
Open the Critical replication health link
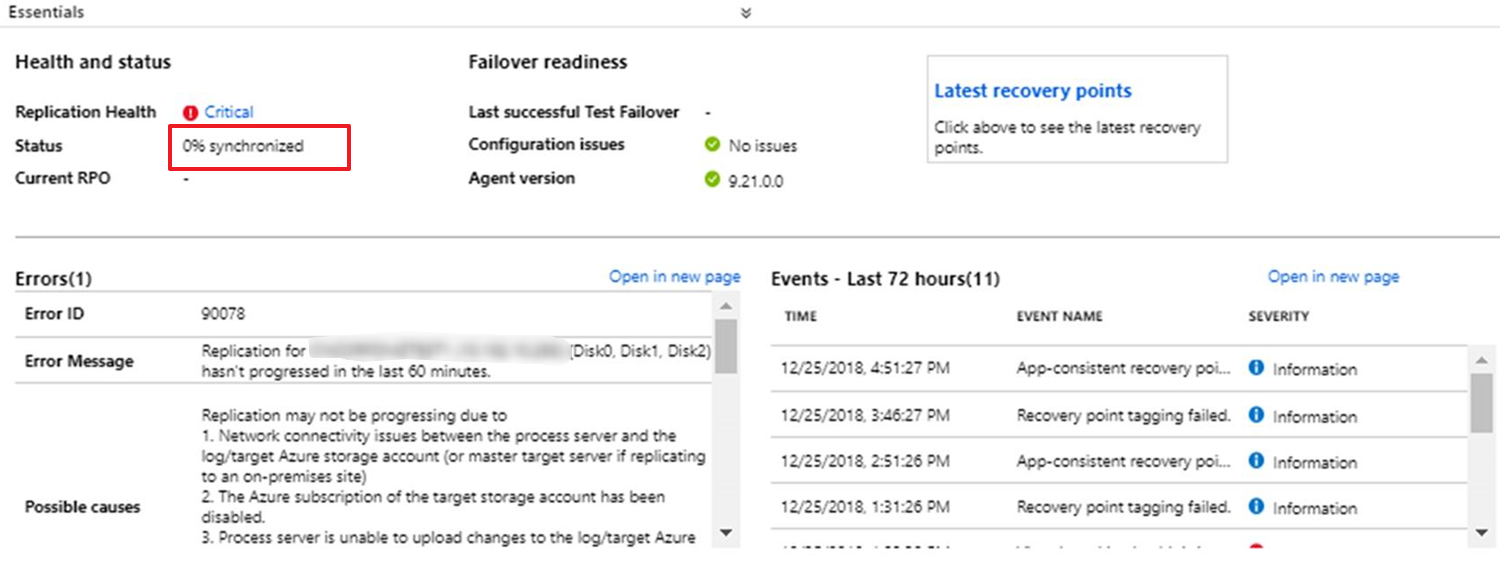pos(229,112)
